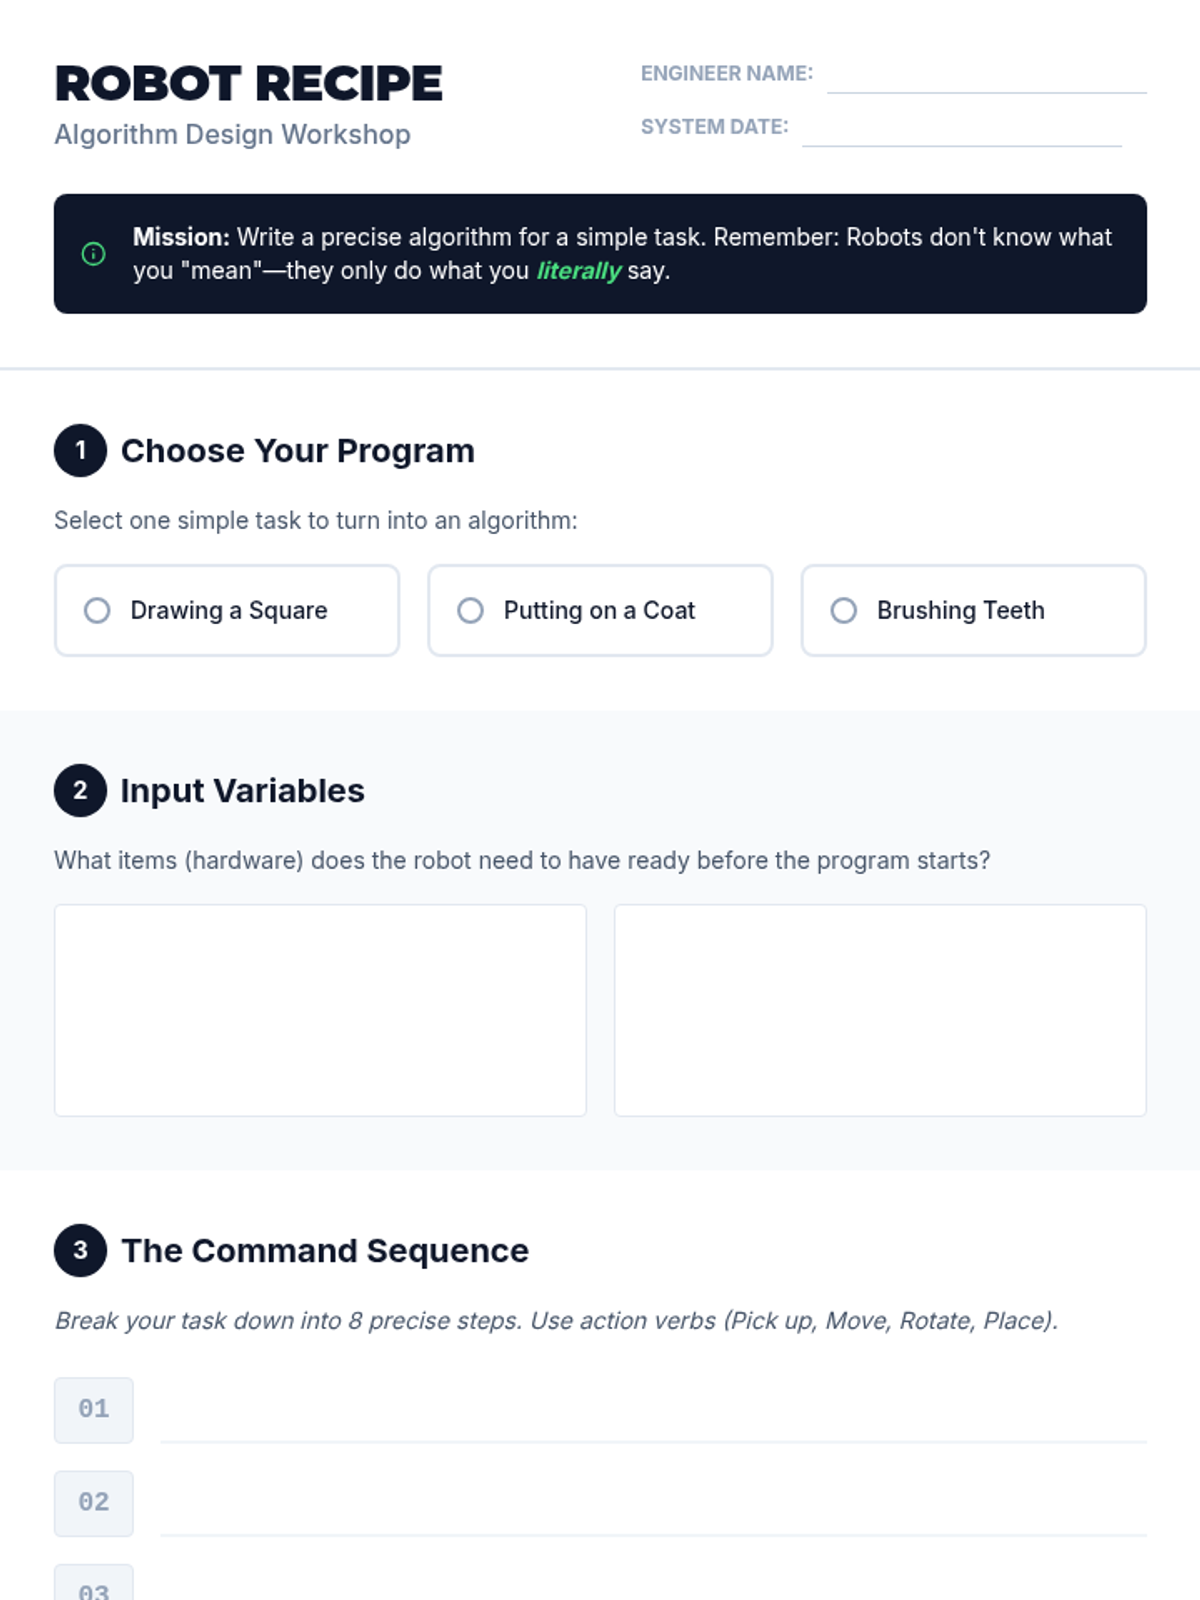Viewport: 1200px width, 1600px height.
Task: Click the green 'literally' word in banner
Action: [578, 271]
